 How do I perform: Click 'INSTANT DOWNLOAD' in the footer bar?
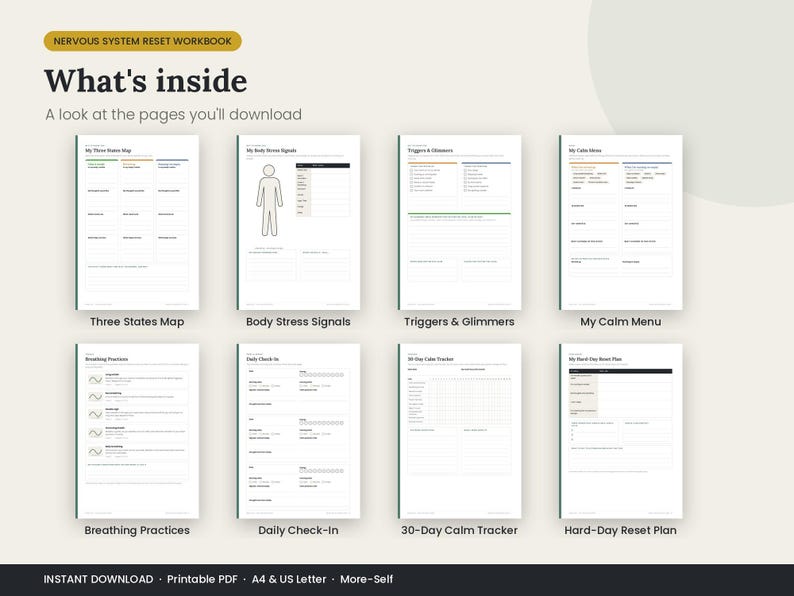98,579
